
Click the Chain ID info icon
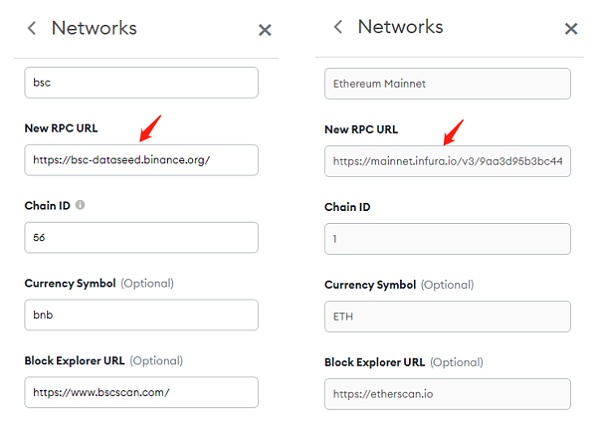click(80, 205)
